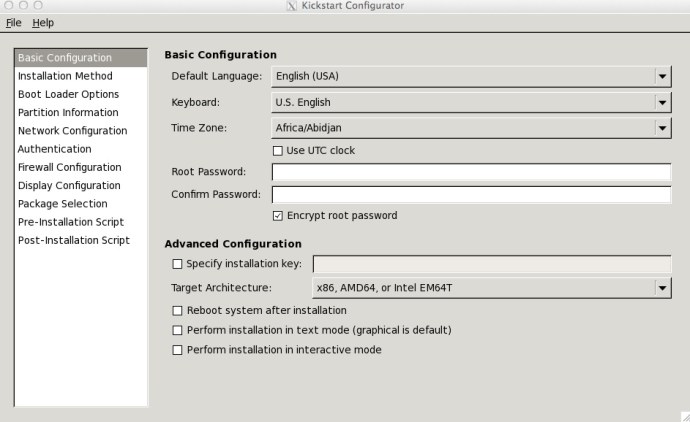Select Package Selection in the sidebar

point(81,204)
